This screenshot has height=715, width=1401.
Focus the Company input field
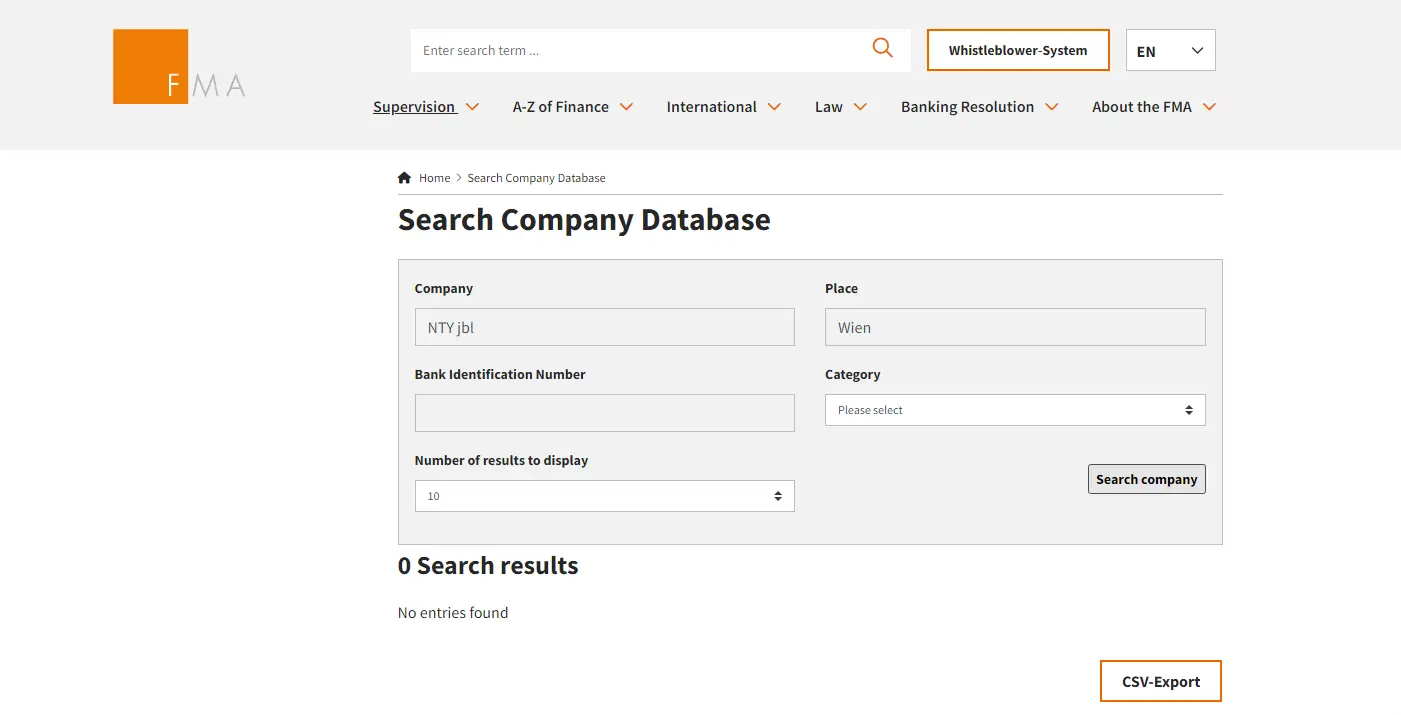604,327
